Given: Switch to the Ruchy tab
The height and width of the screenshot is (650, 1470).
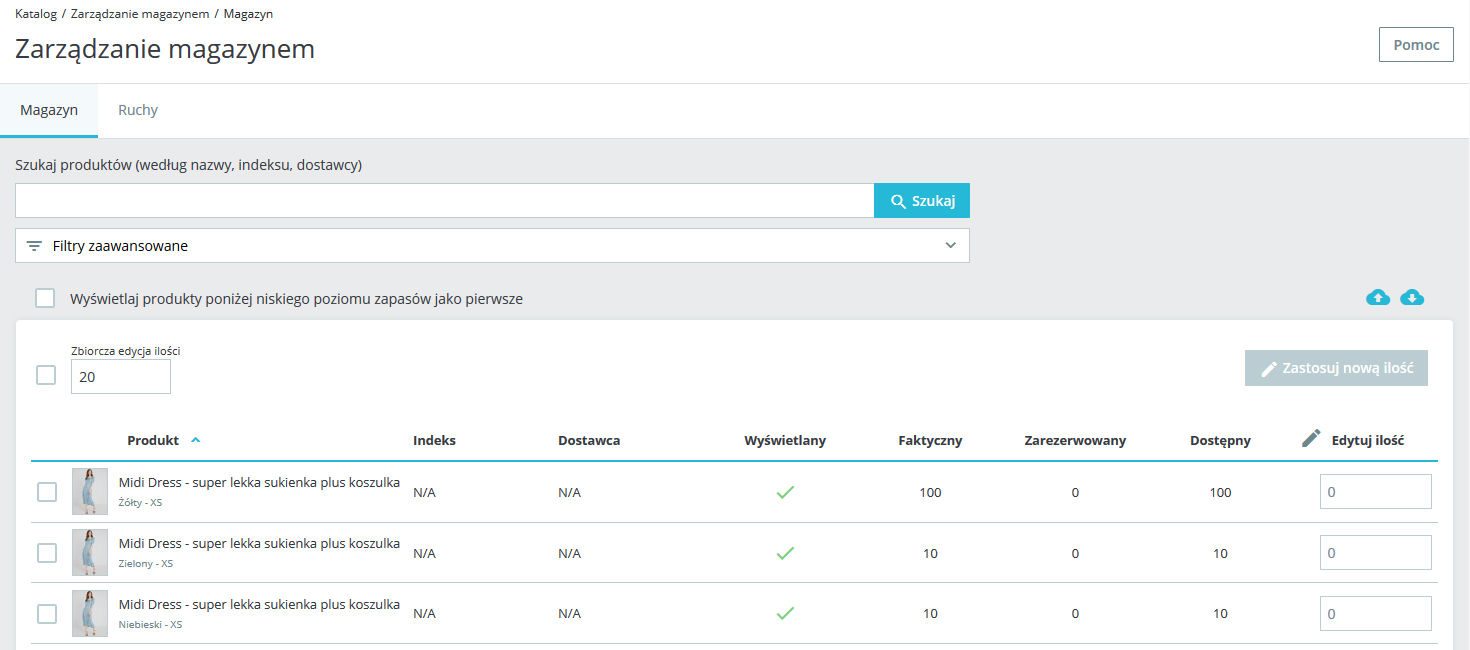Looking at the screenshot, I should (138, 110).
